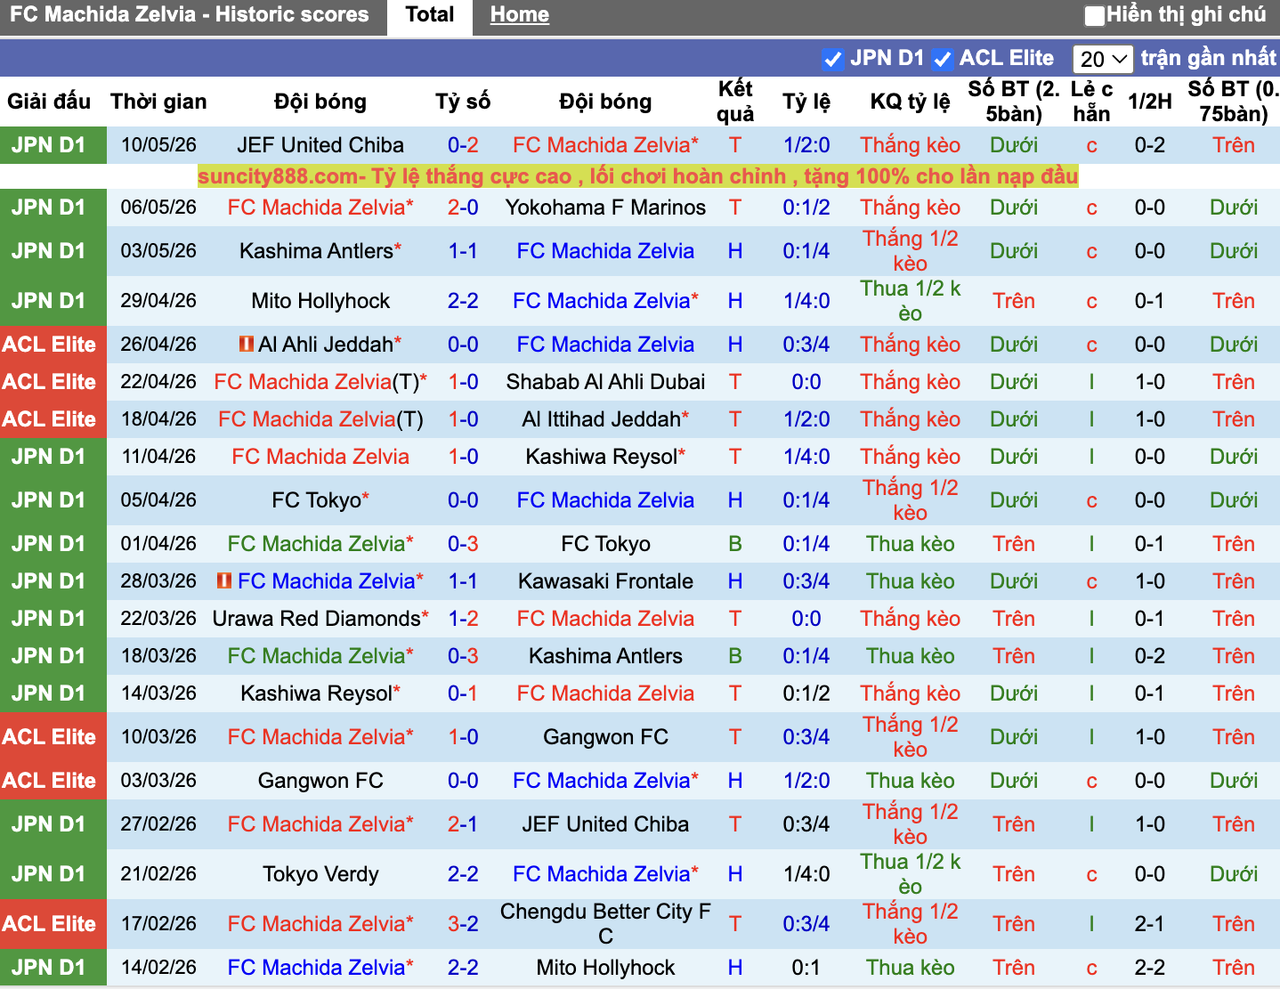Click the JPN D1 badge on the 21/02/26 row
This screenshot has height=990, width=1280.
(x=50, y=875)
